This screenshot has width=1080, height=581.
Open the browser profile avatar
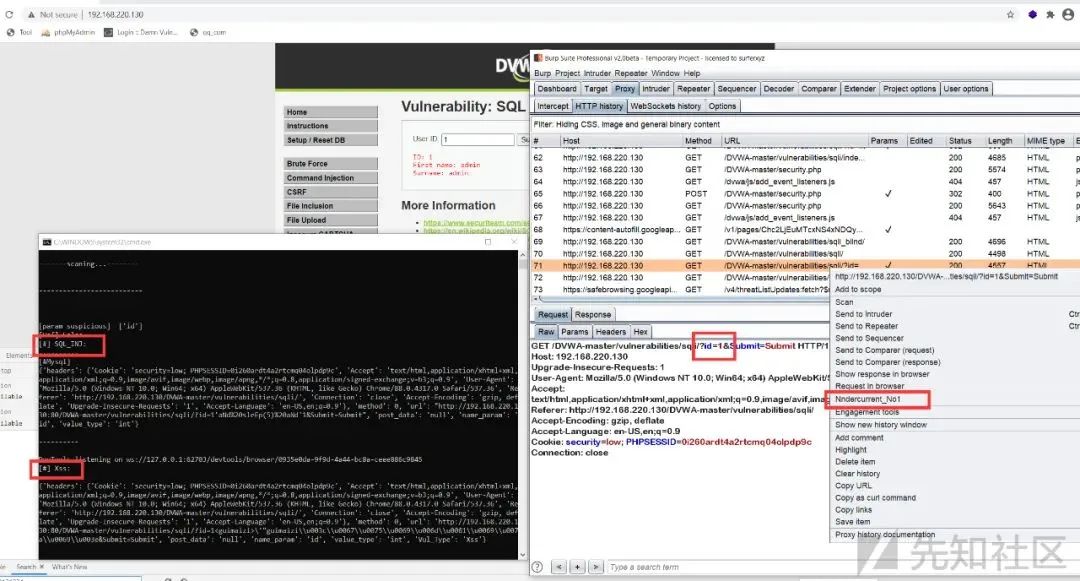point(1068,14)
